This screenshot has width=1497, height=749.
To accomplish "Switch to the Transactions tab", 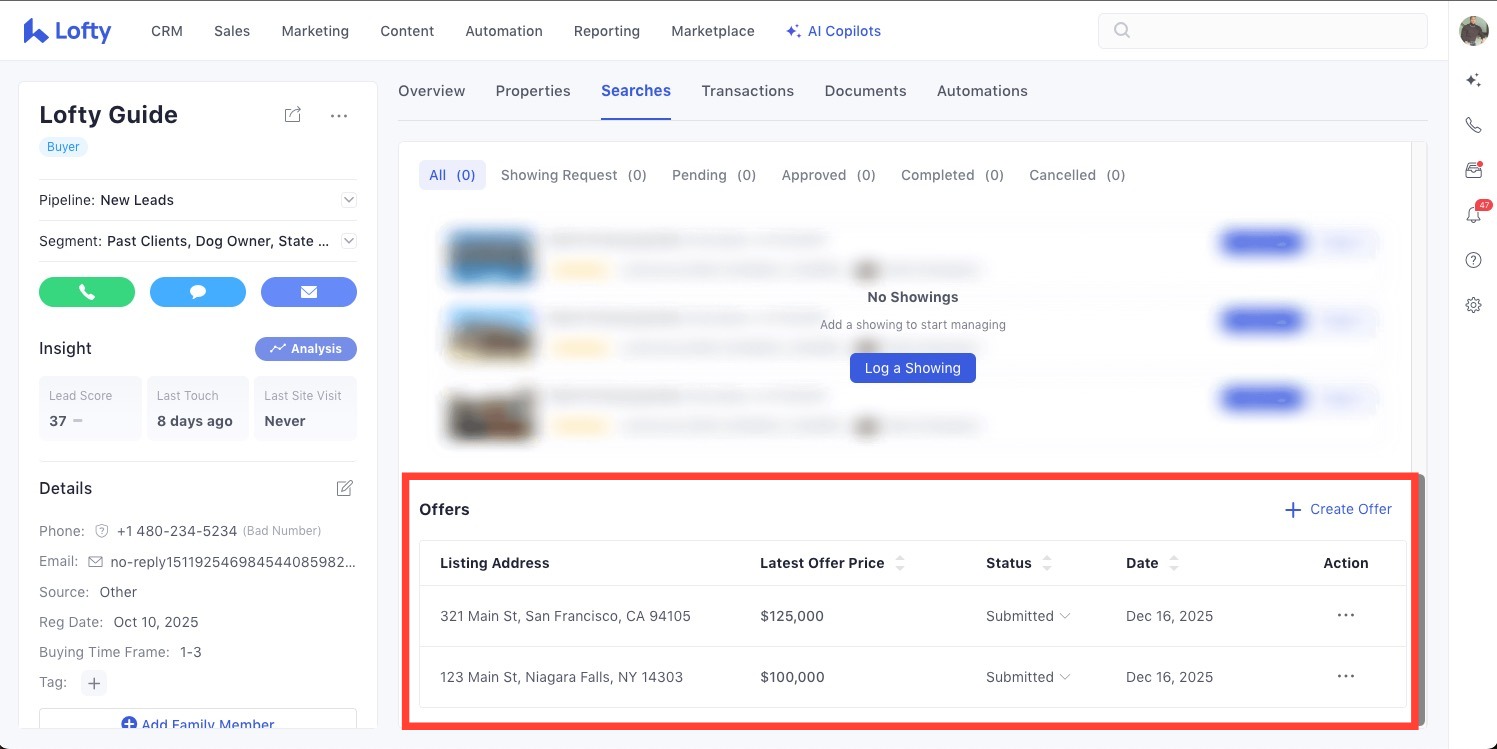I will (747, 91).
